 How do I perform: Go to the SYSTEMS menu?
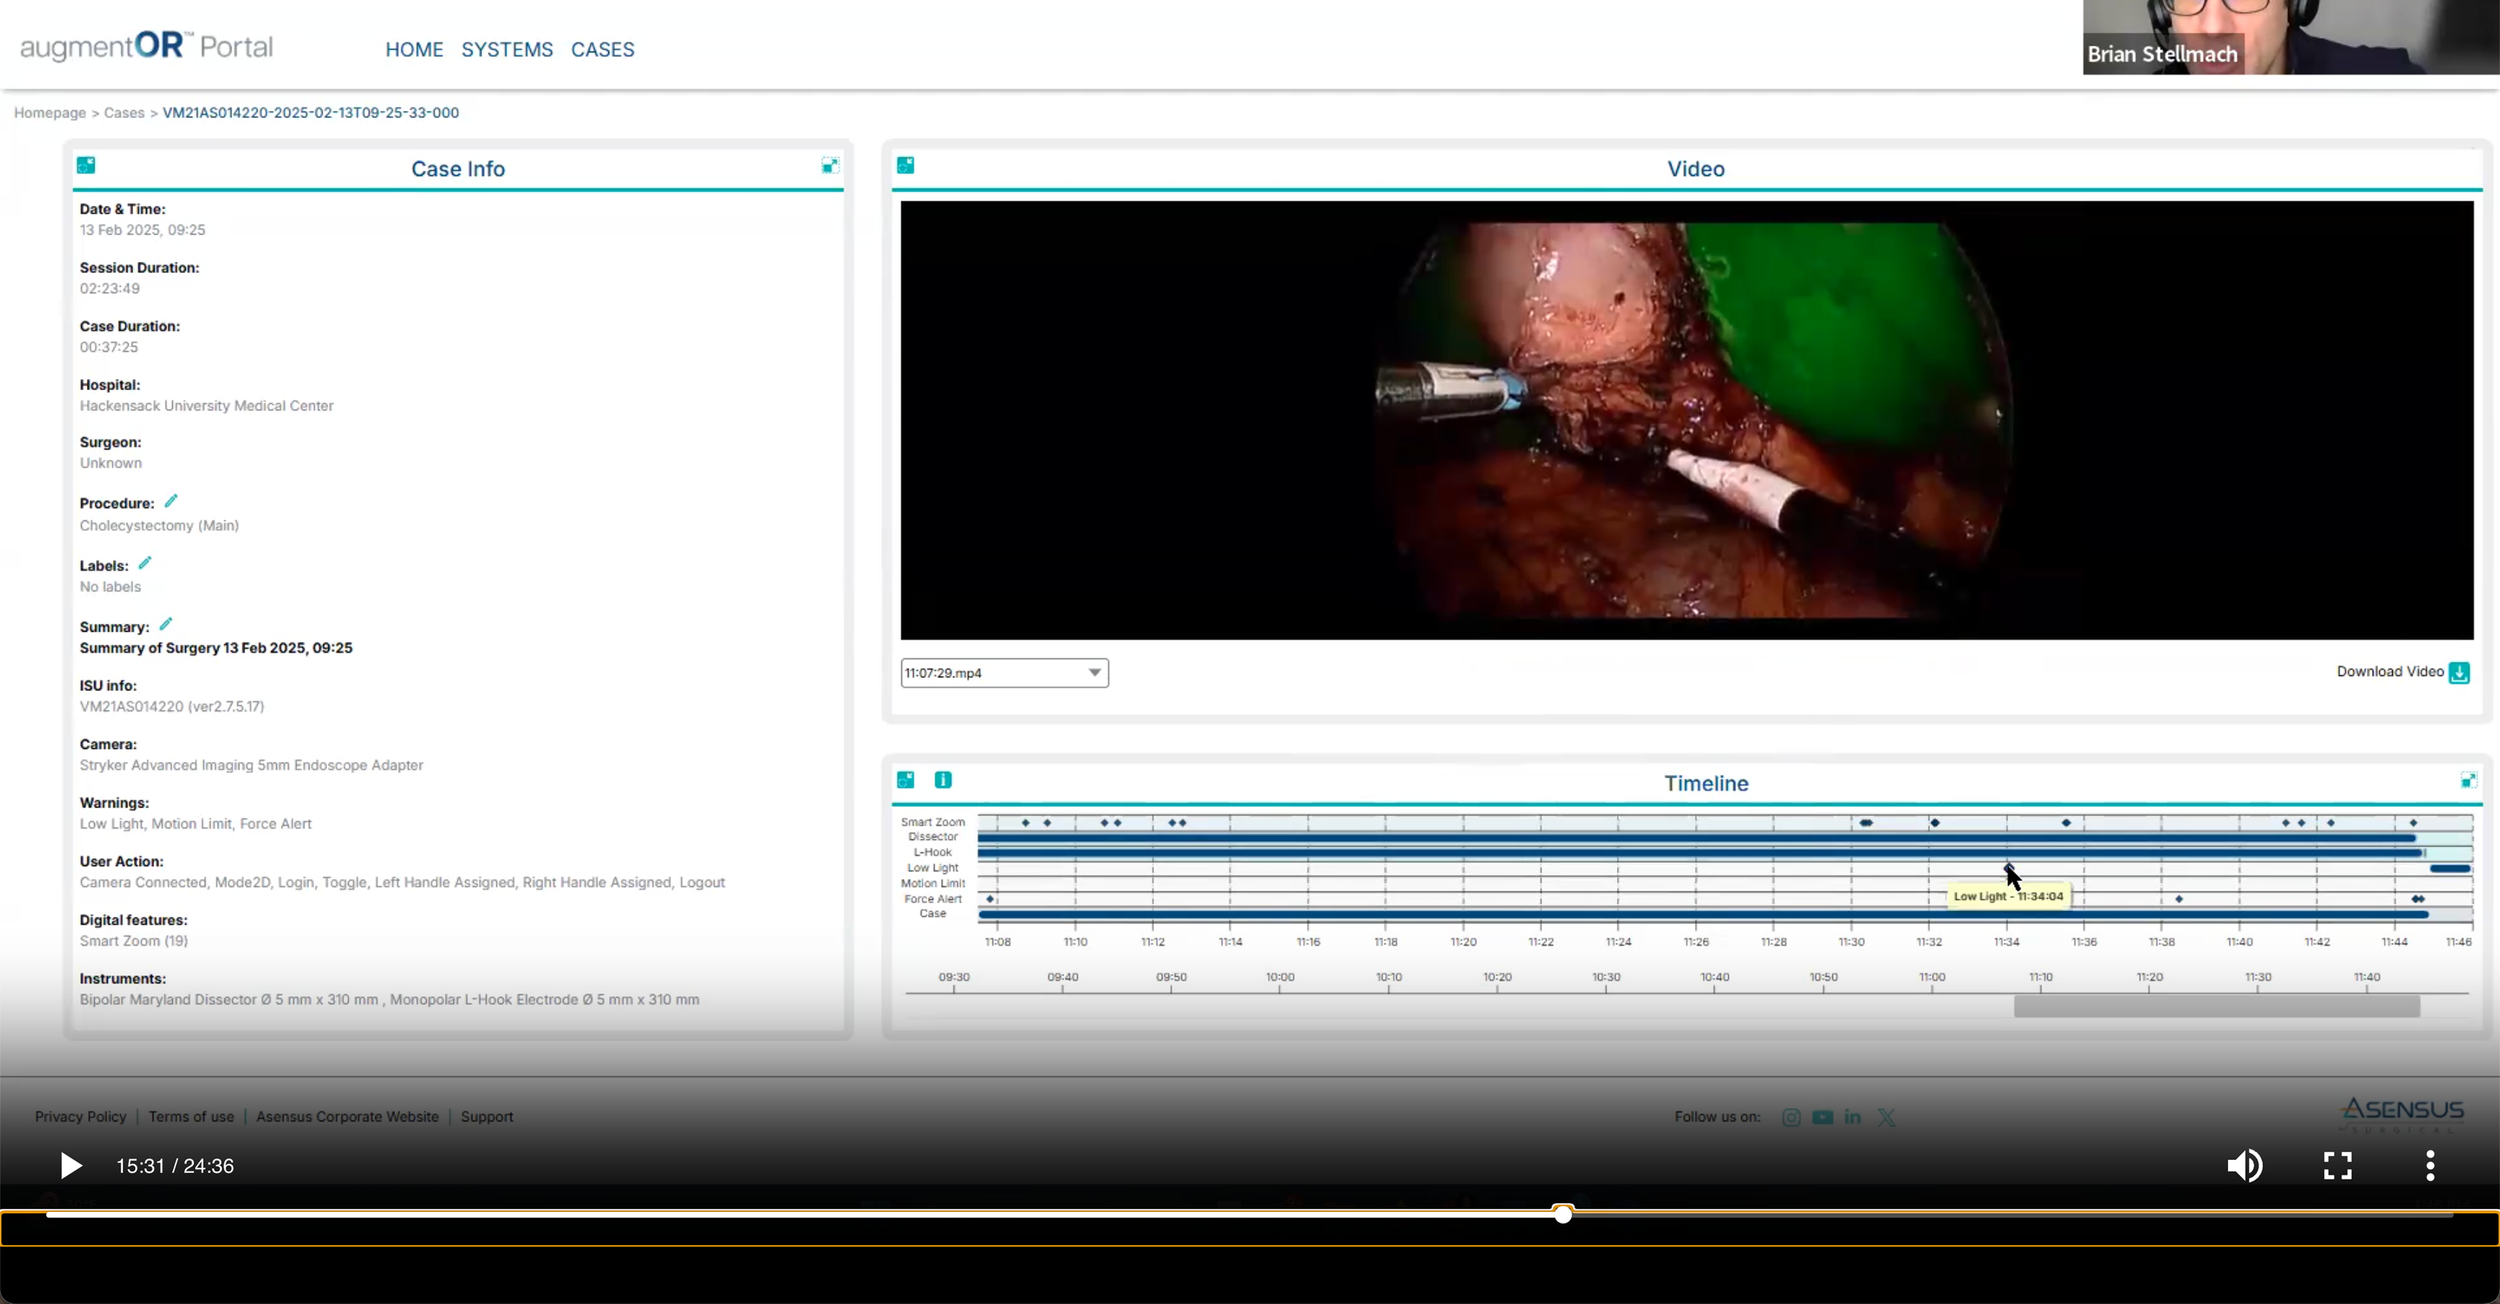507,50
